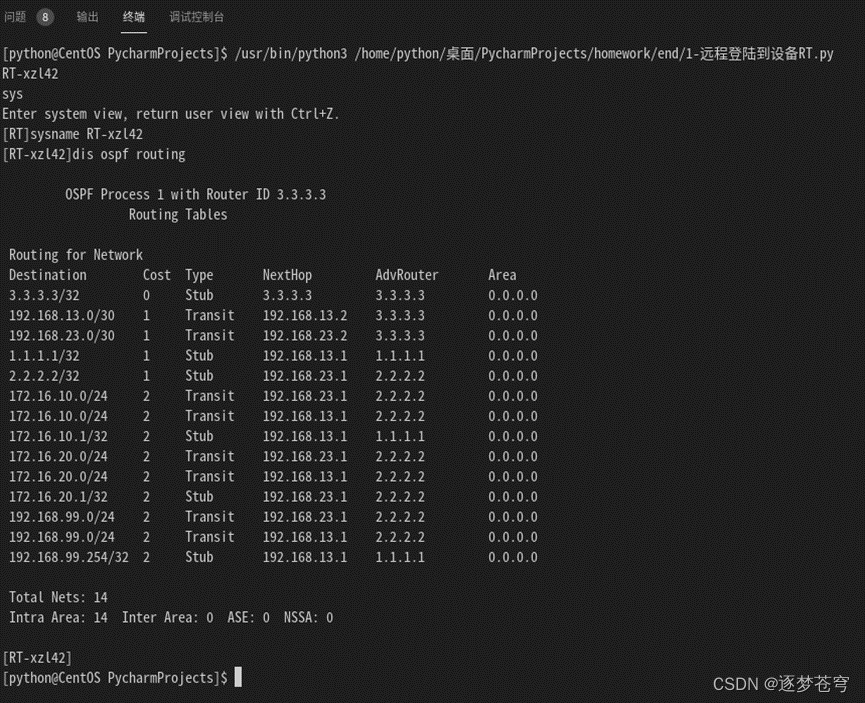This screenshot has height=703, width=865.
Task: Click the final '[RT-xzl42]' prompt line
Action: click(37, 658)
